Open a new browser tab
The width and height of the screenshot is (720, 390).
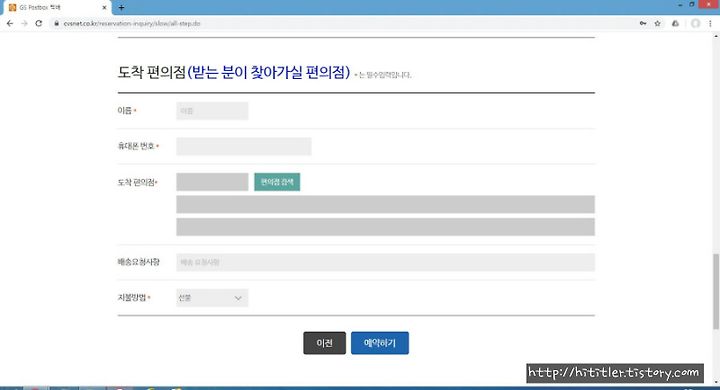[121, 7]
